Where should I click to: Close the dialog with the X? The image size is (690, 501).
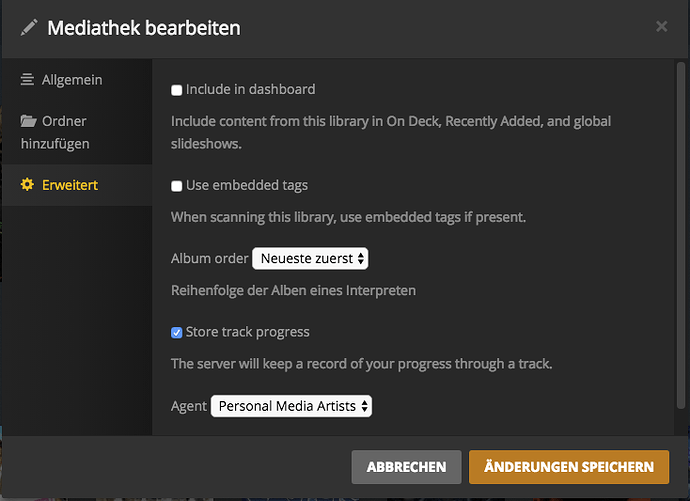pos(662,27)
